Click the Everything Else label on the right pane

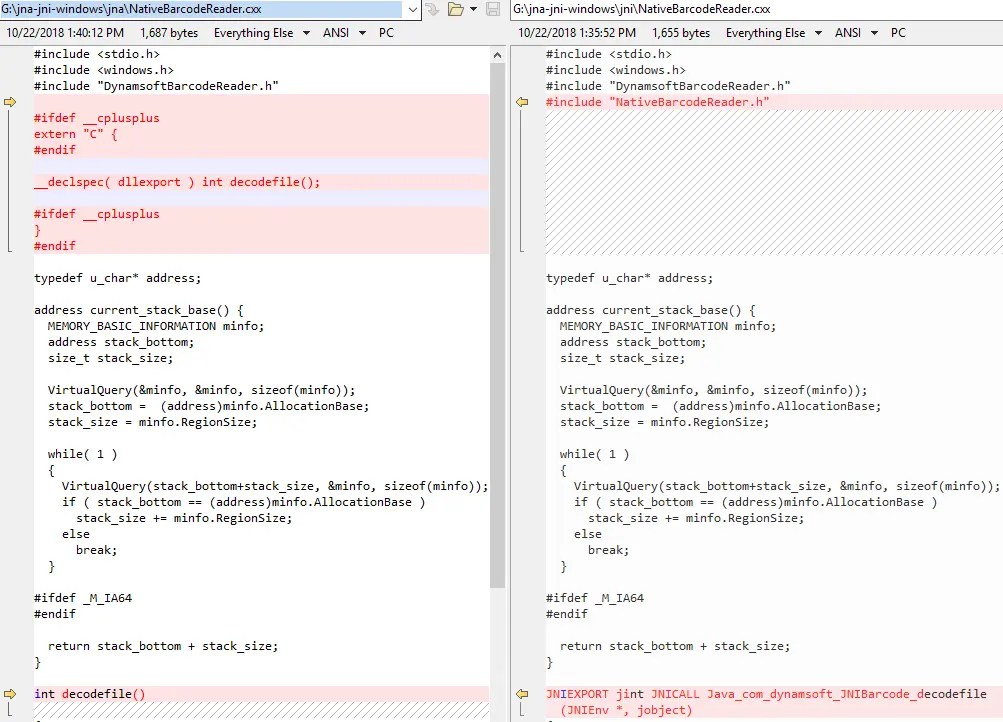click(766, 32)
